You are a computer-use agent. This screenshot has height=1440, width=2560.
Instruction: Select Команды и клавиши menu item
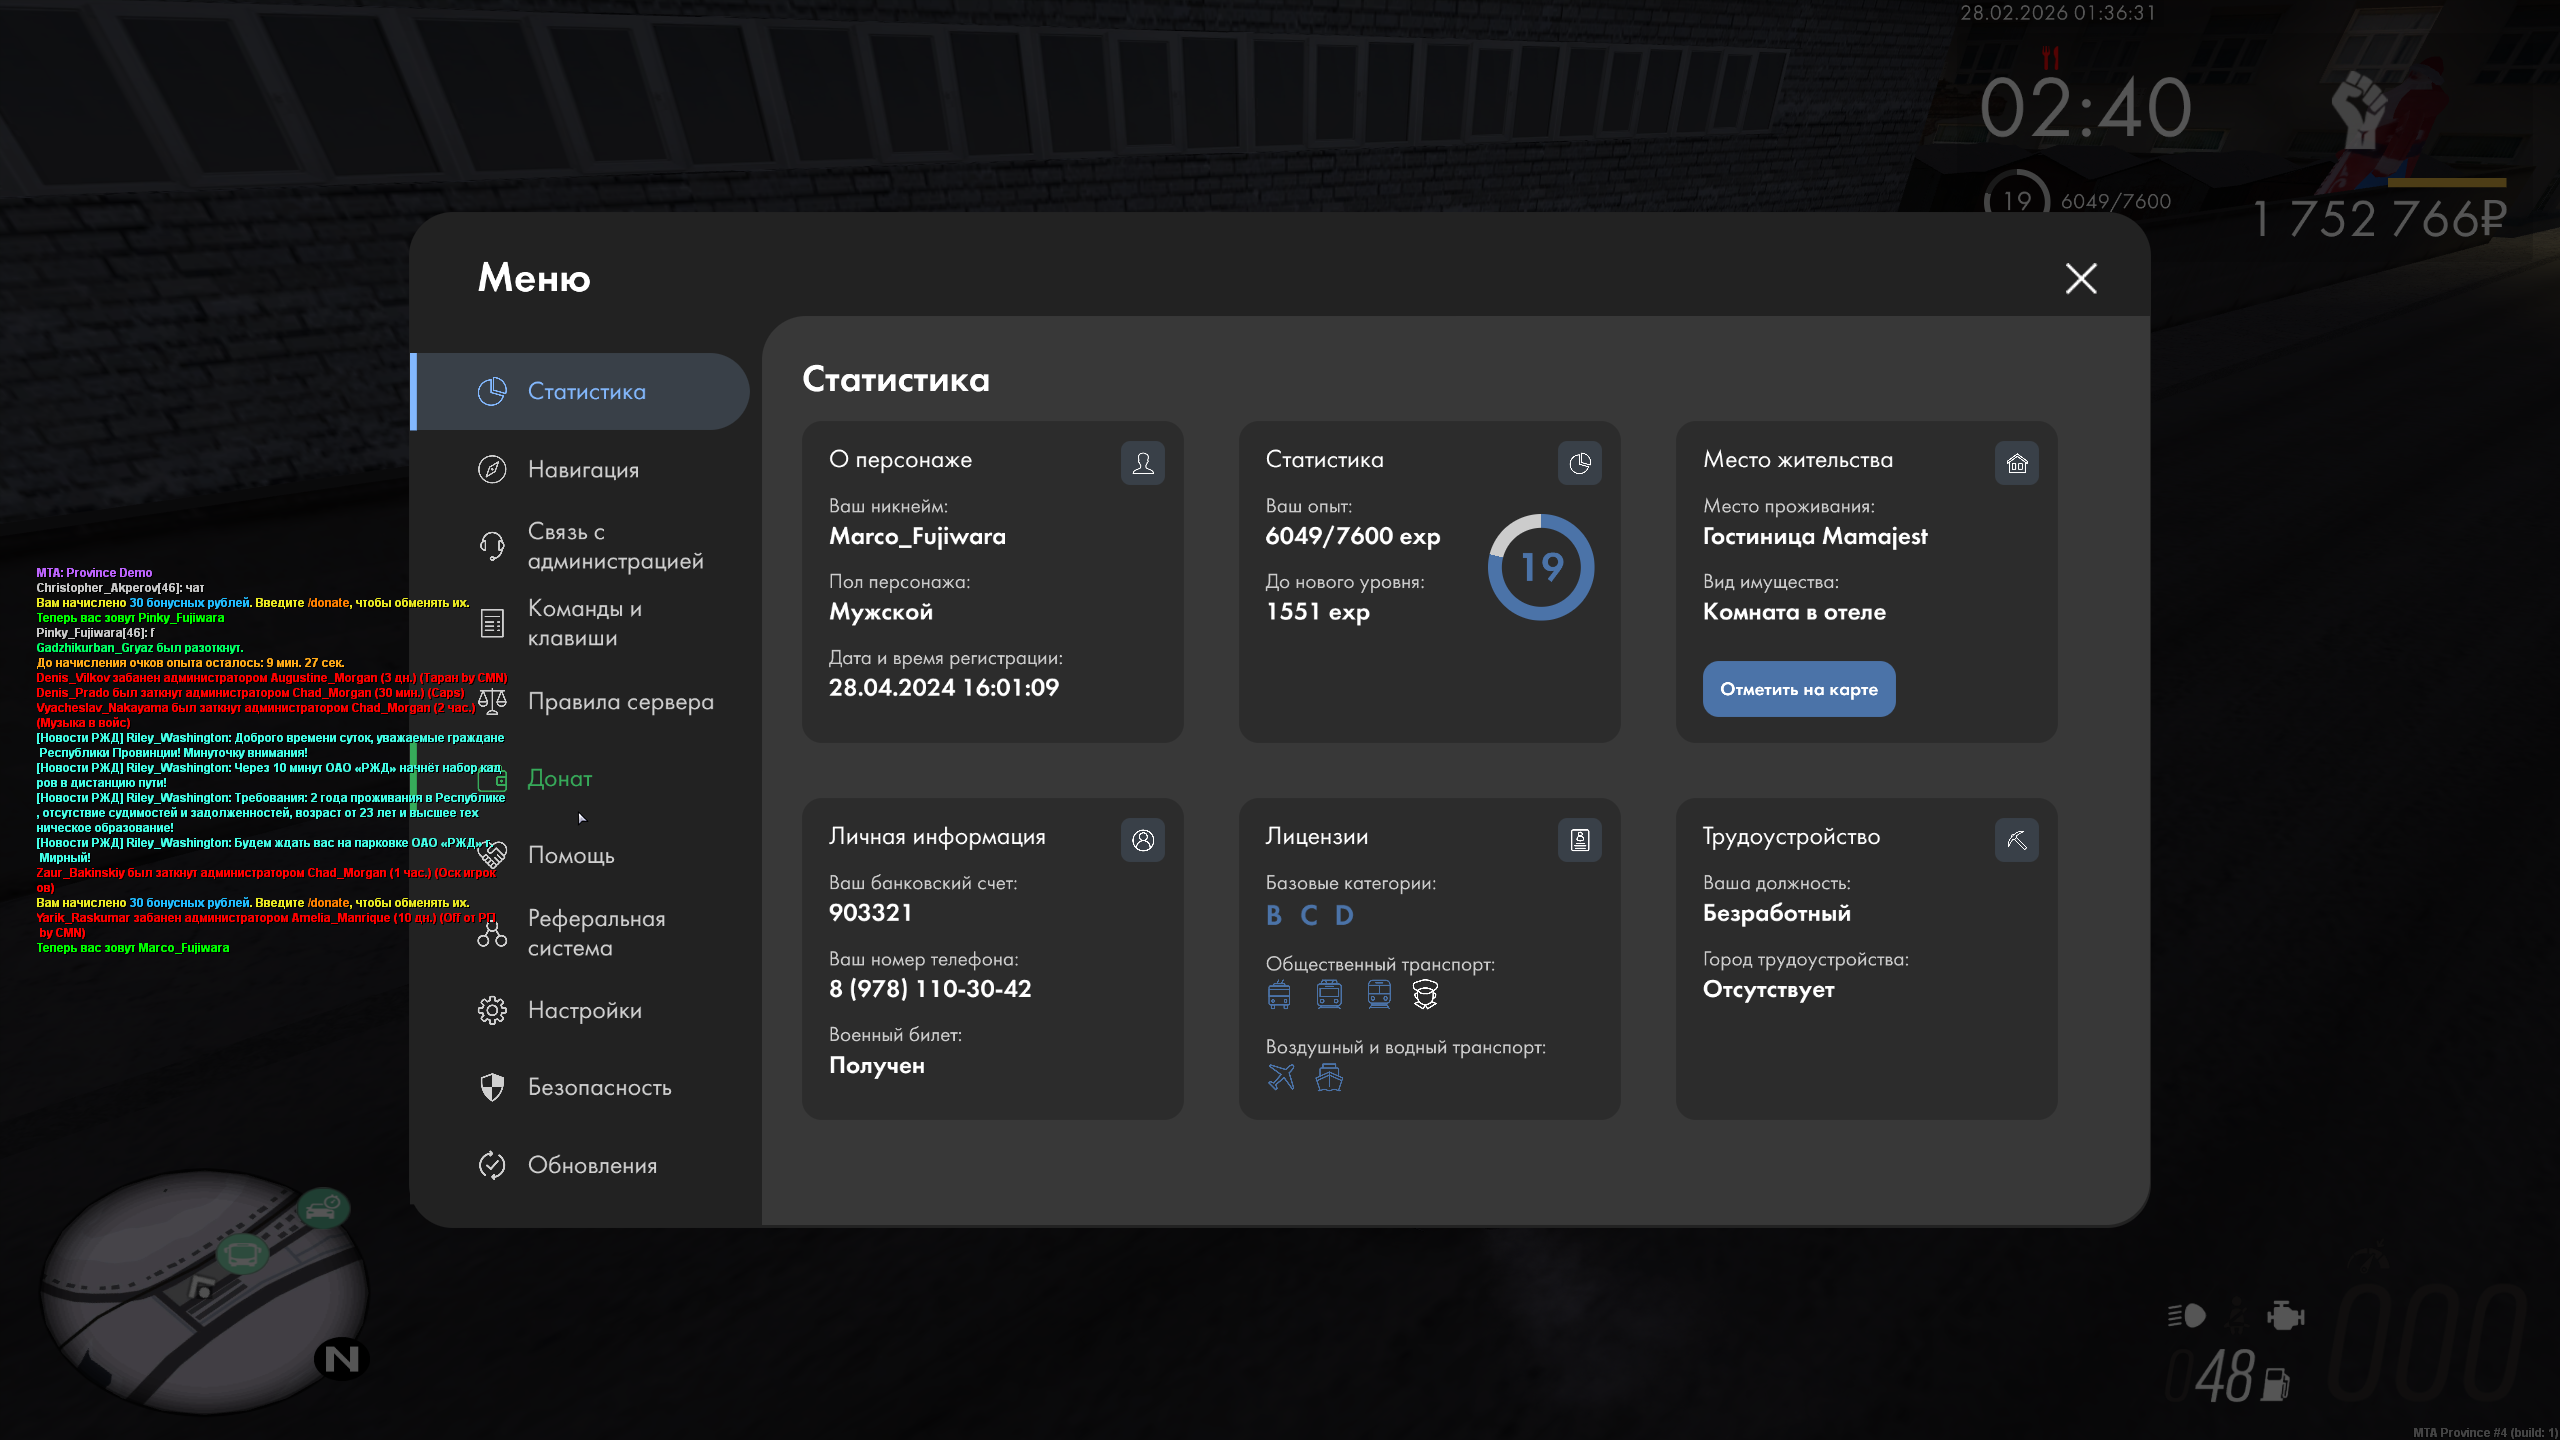coord(584,623)
